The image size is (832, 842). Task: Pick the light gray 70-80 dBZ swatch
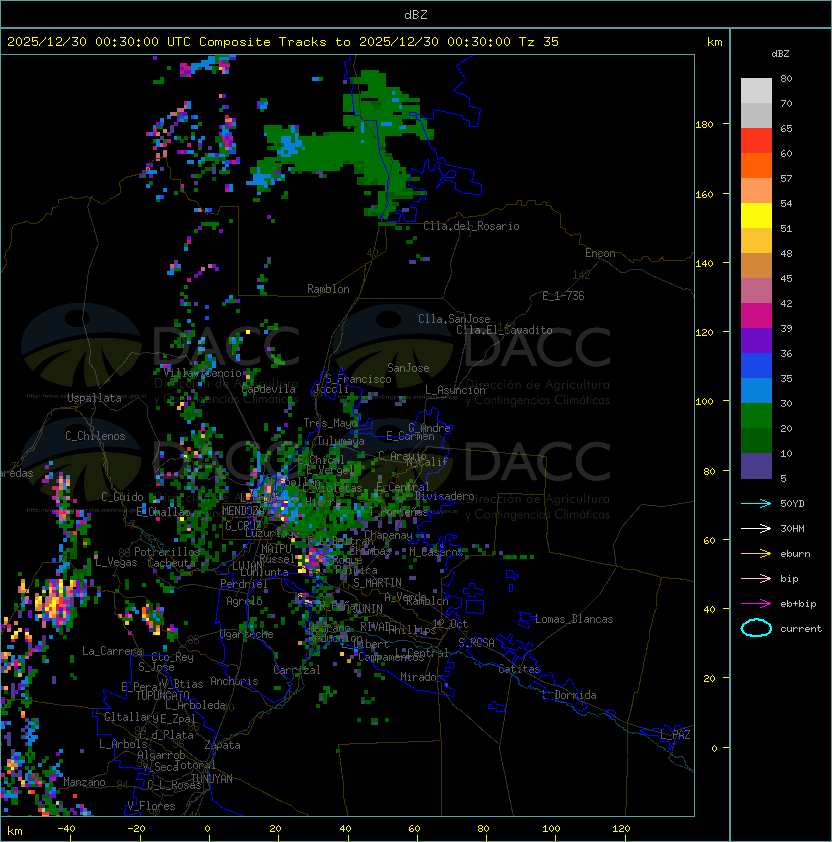pos(756,90)
